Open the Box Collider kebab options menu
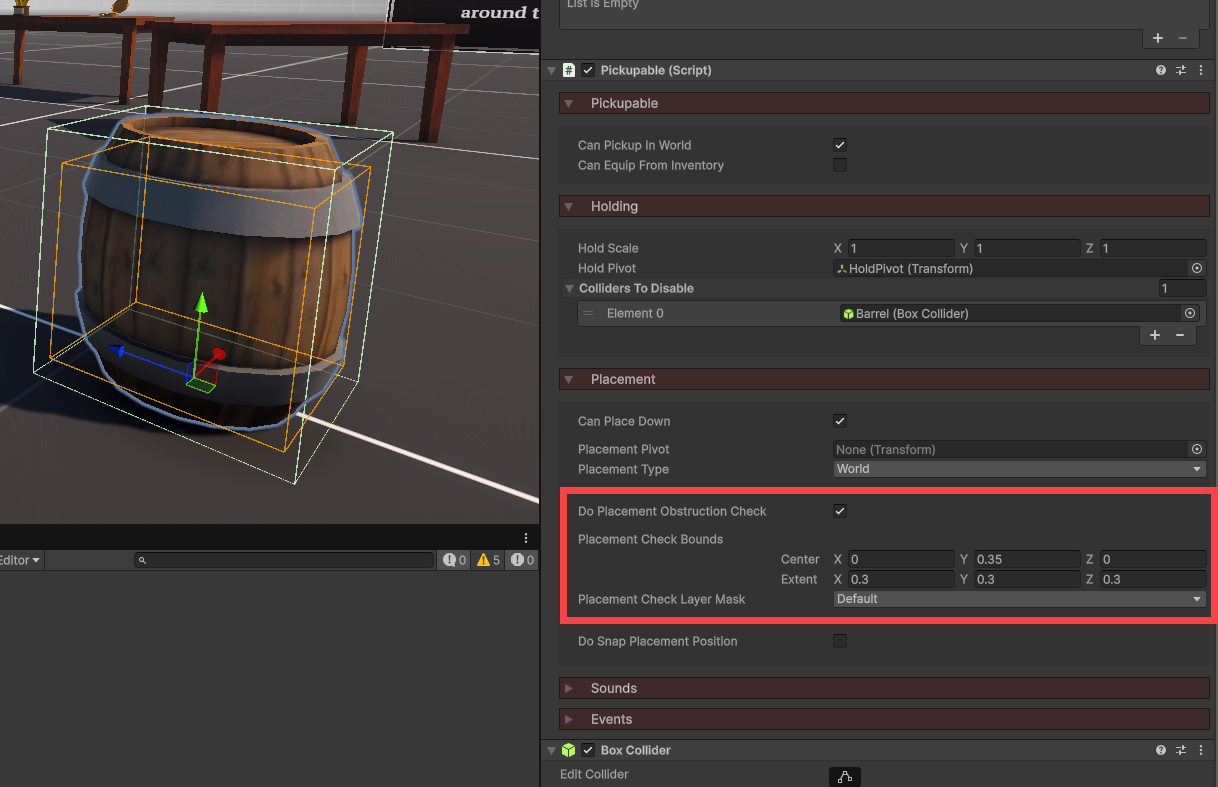The width and height of the screenshot is (1218, 787). (x=1201, y=750)
